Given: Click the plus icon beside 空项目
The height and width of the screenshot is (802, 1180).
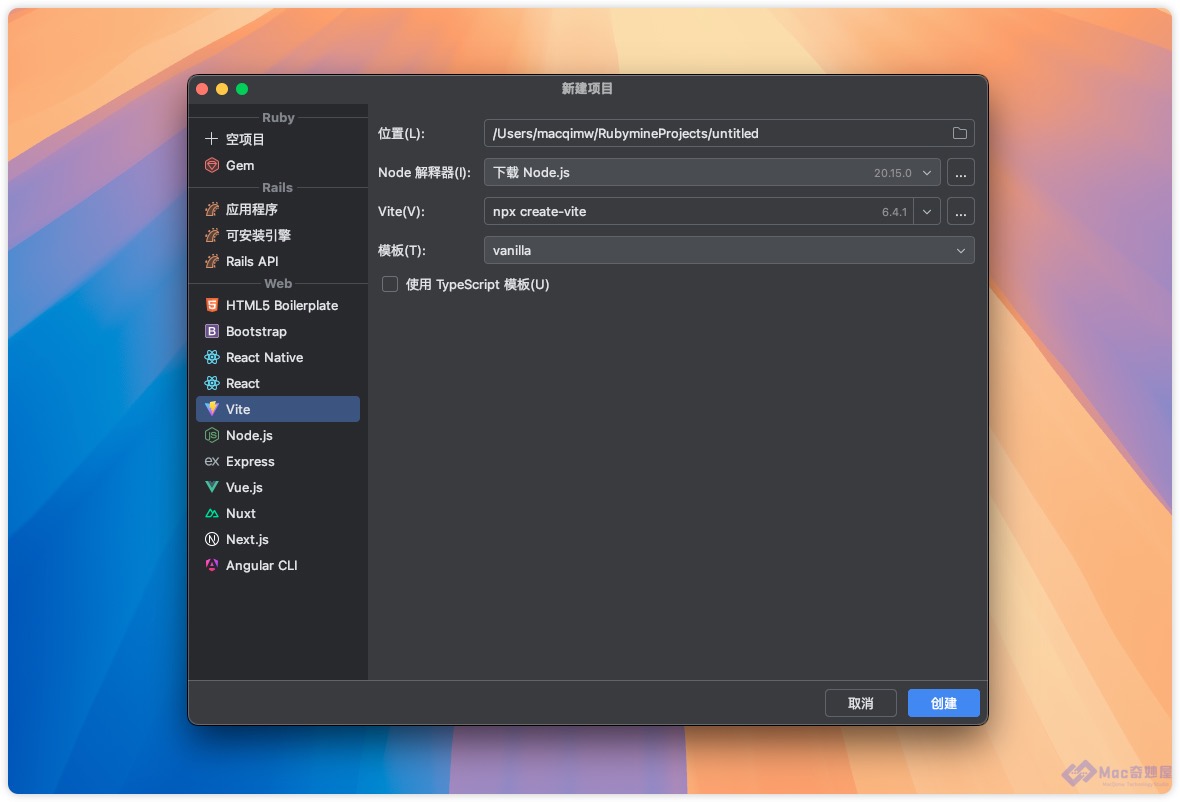Looking at the screenshot, I should pos(211,138).
